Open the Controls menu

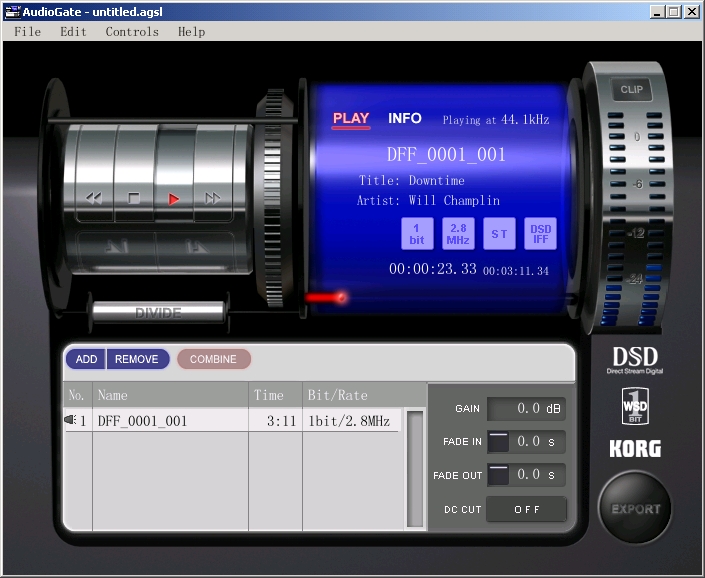(x=132, y=31)
